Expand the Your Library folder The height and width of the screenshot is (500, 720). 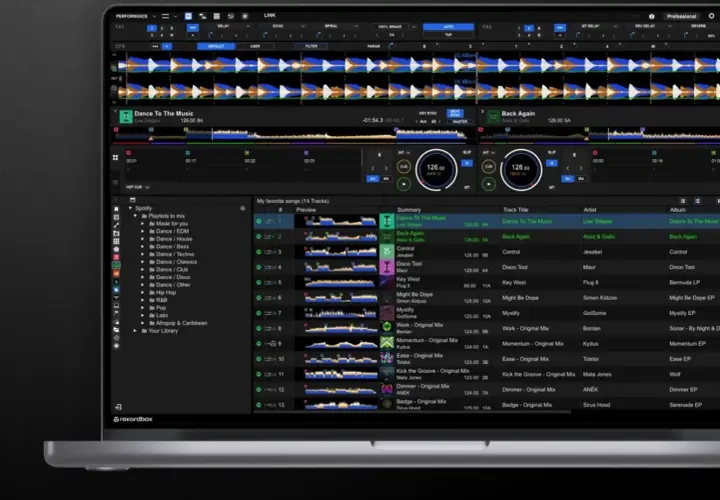point(135,331)
